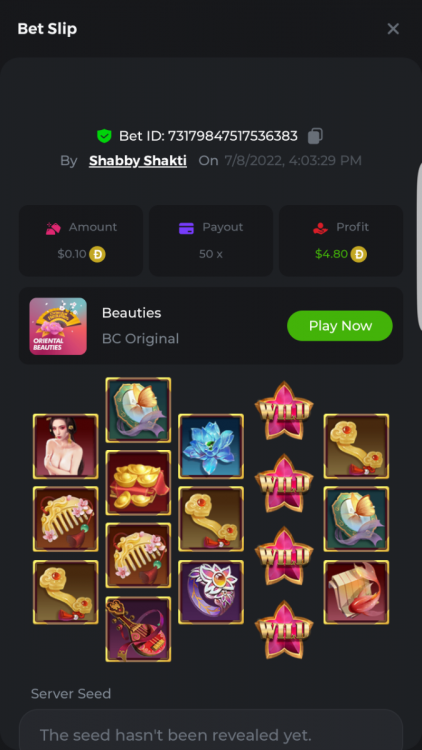The height and width of the screenshot is (750, 422).
Task: Click the topmost WILD star symbol
Action: [x=284, y=410]
